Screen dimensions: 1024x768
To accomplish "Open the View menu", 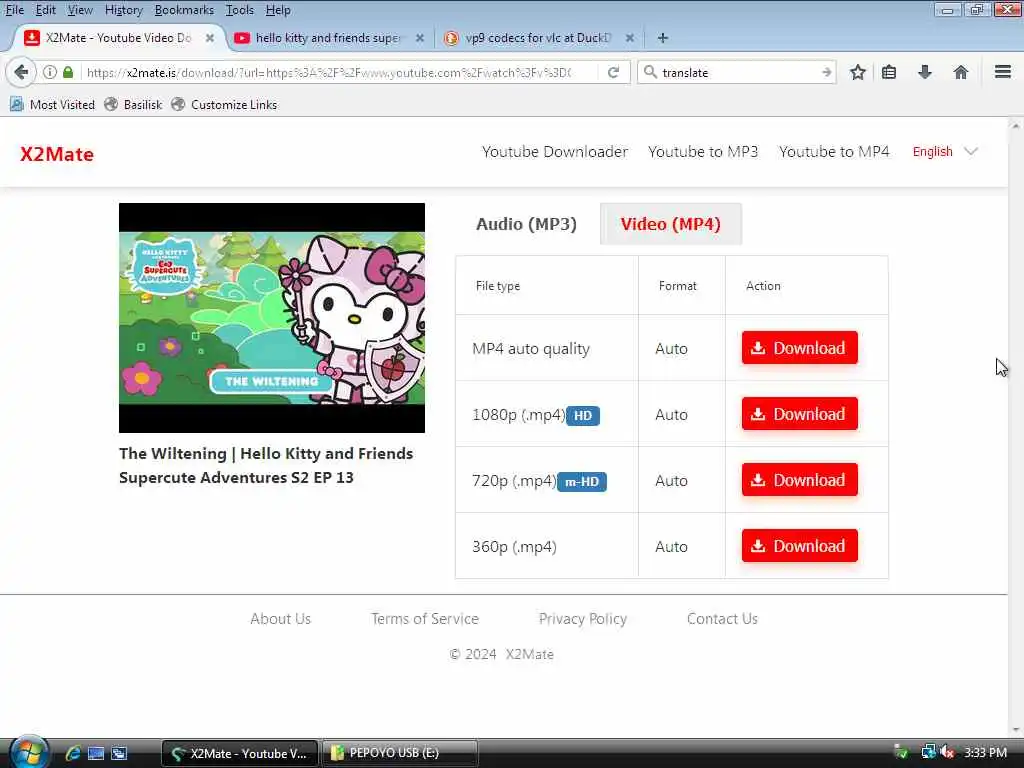I will pyautogui.click(x=80, y=10).
